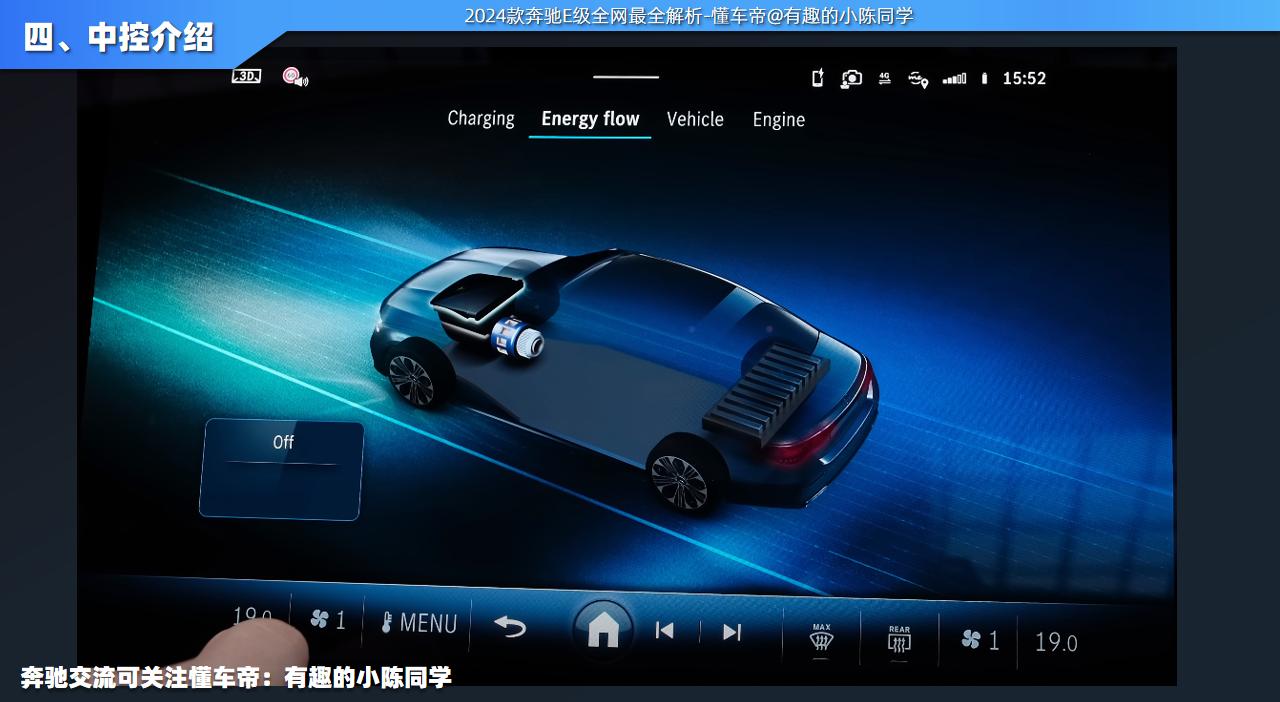Tap the 3D map icon in status bar
This screenshot has height=702, width=1280.
(246, 76)
